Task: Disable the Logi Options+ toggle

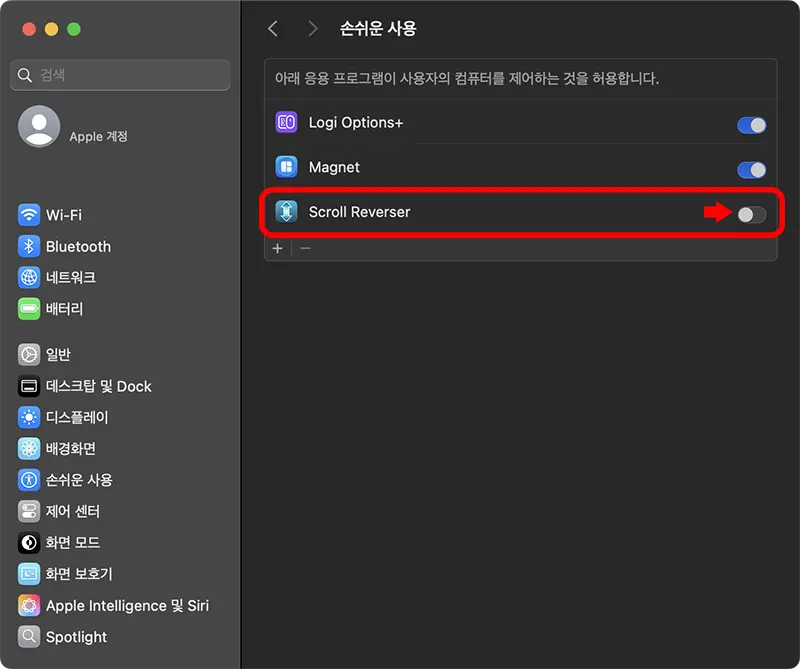Action: coord(751,125)
